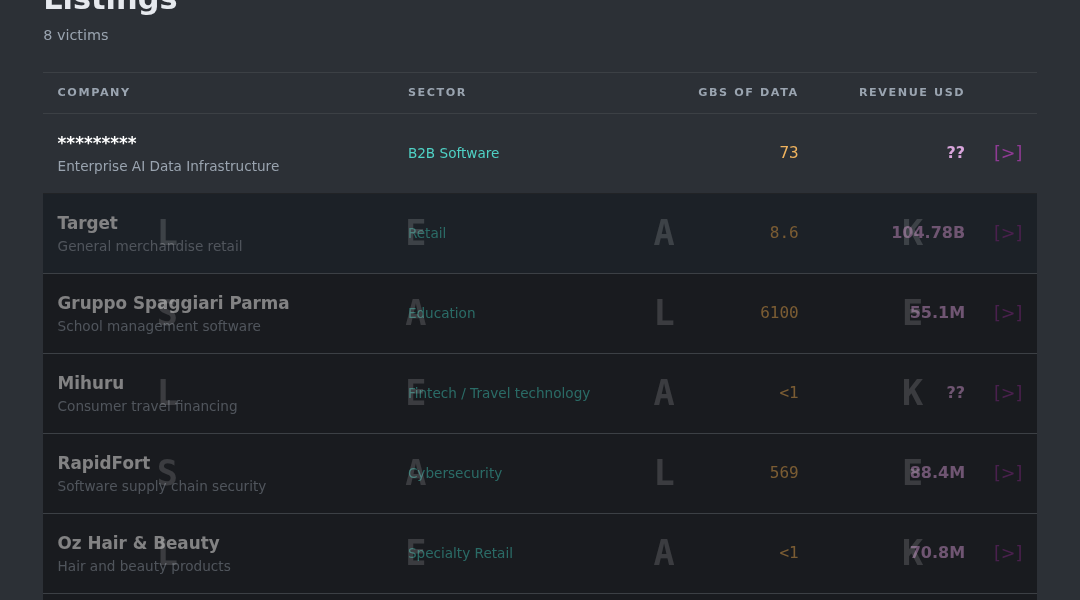
Task: Expand the Oz Hair & Beauty [>] arrow
Action: click(1008, 552)
